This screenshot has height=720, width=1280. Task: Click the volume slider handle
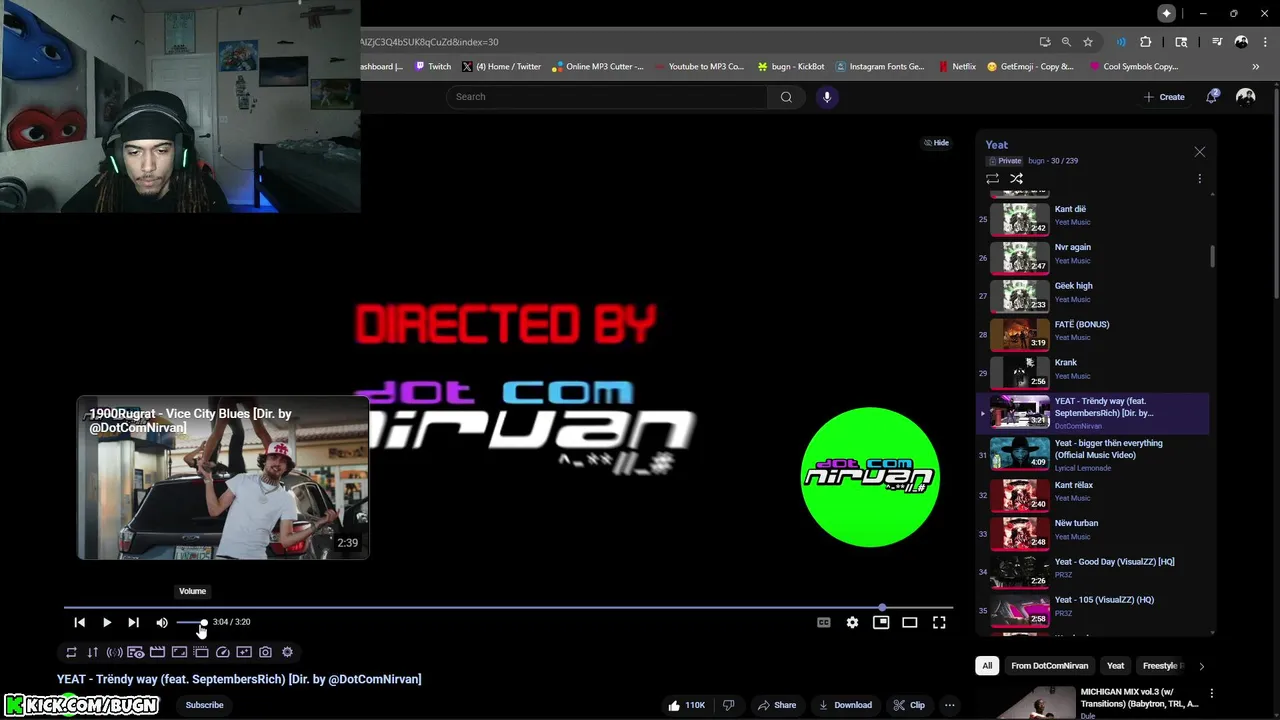click(x=203, y=622)
